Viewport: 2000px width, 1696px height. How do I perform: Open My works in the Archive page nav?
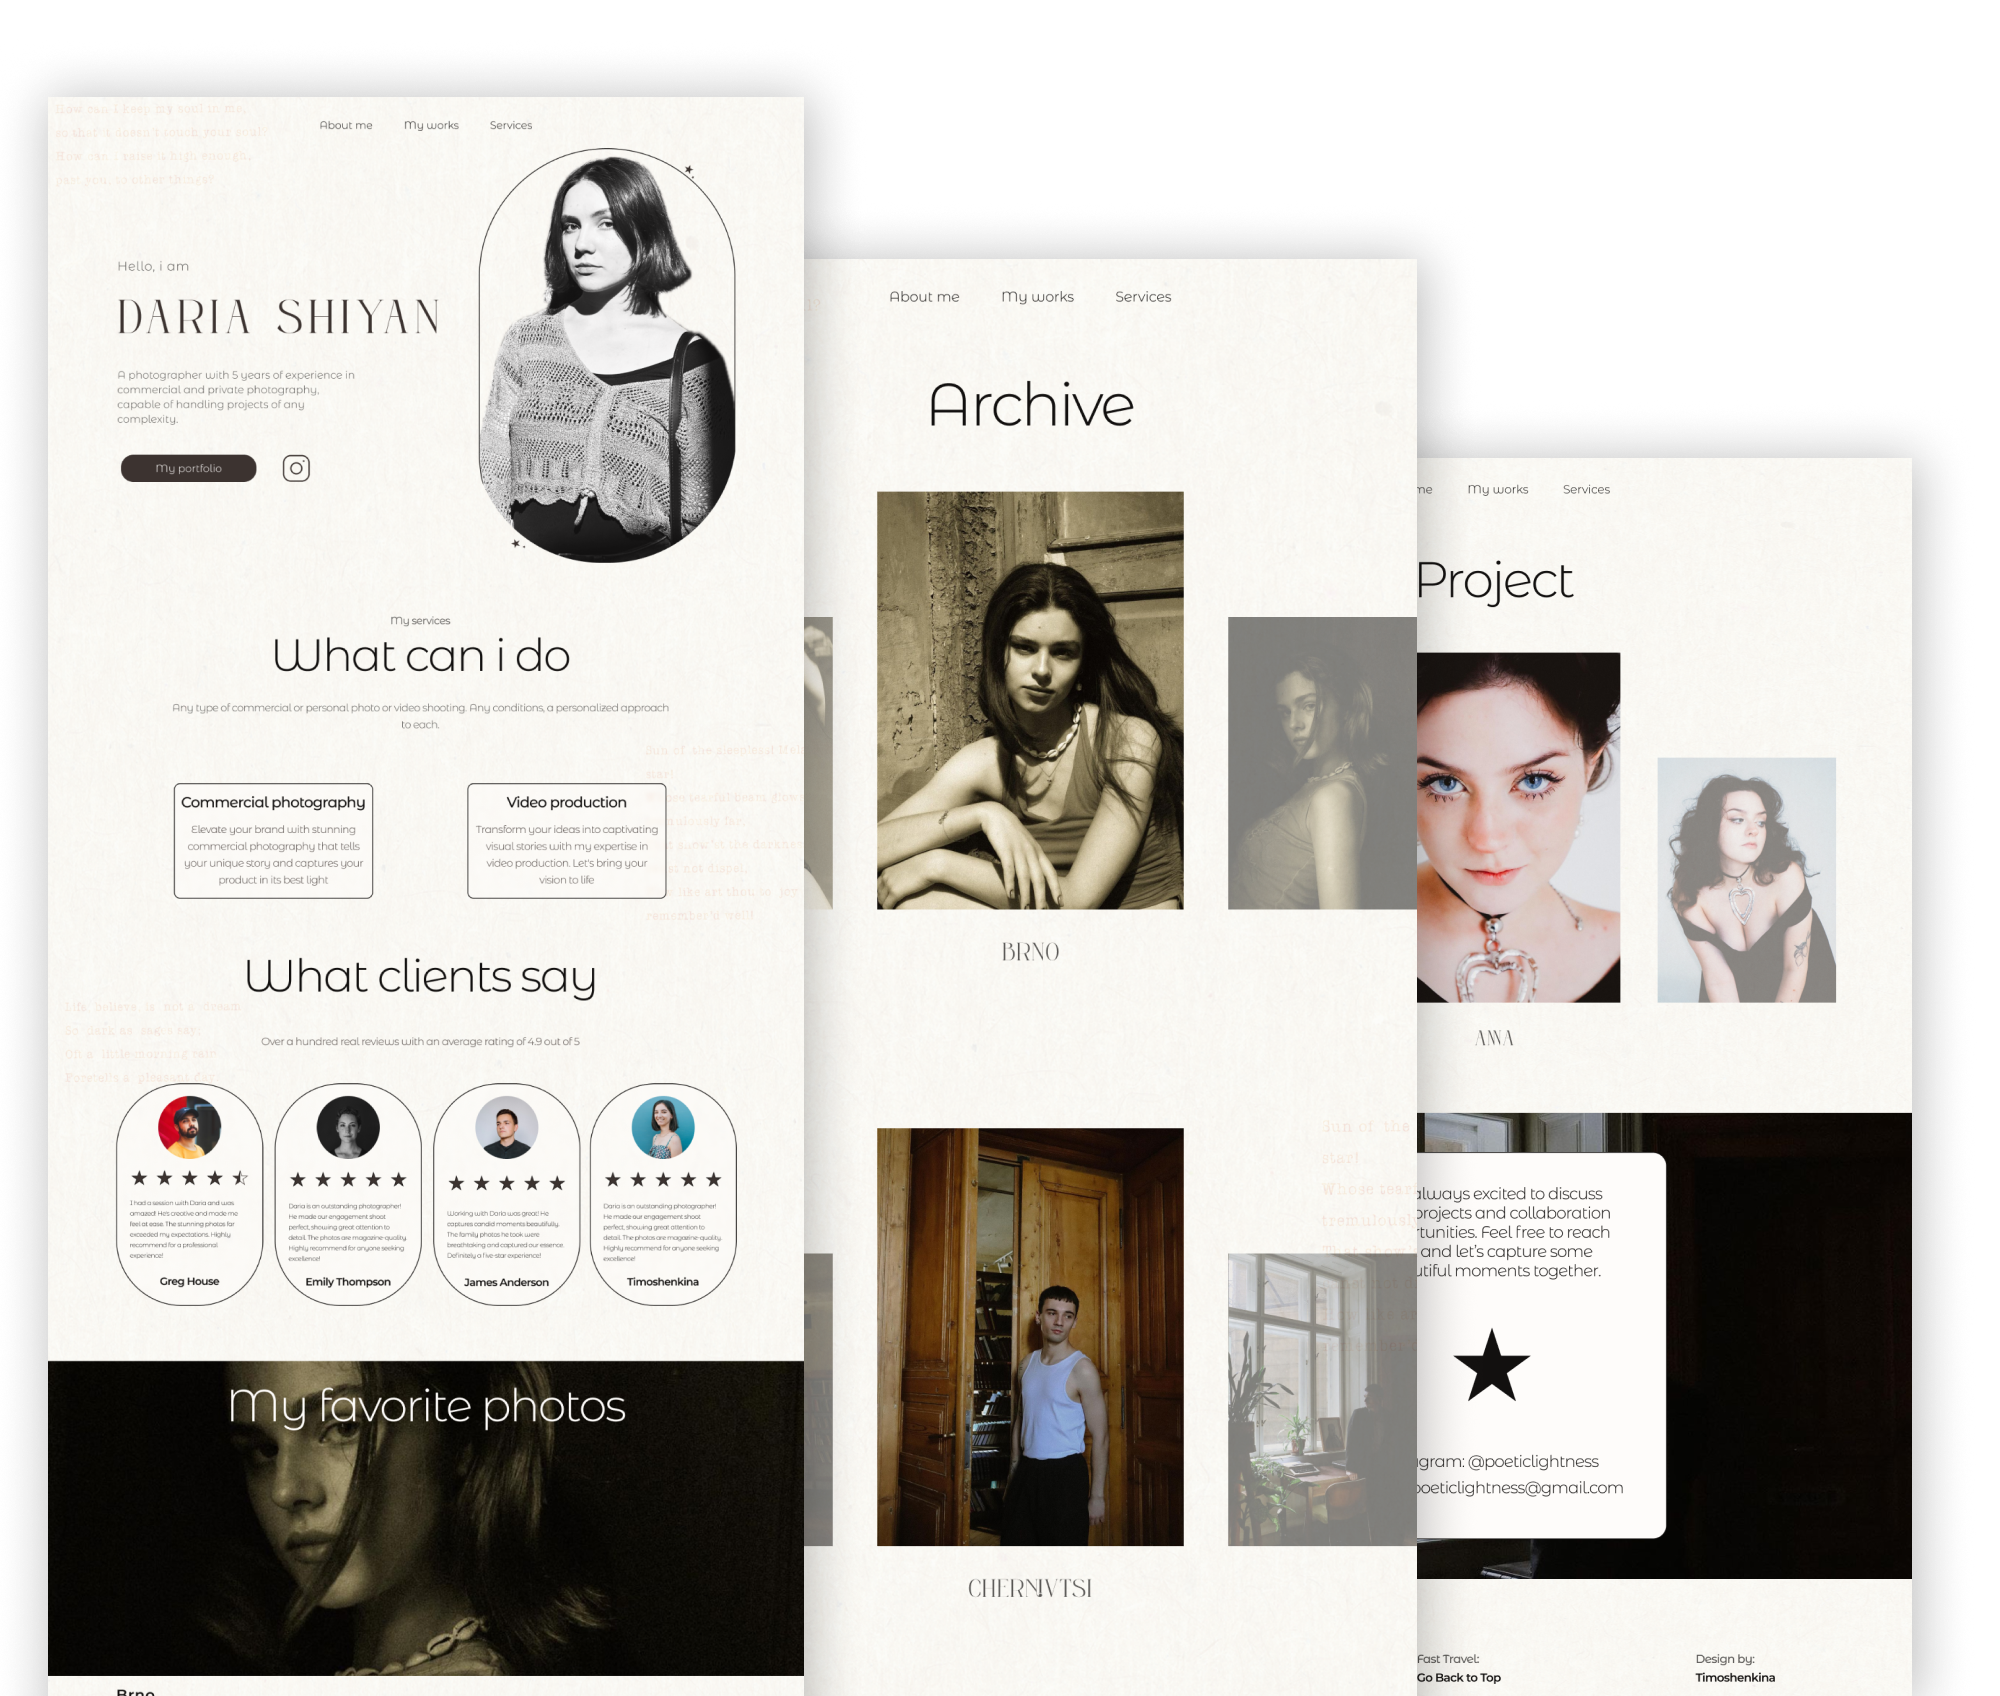1037,297
